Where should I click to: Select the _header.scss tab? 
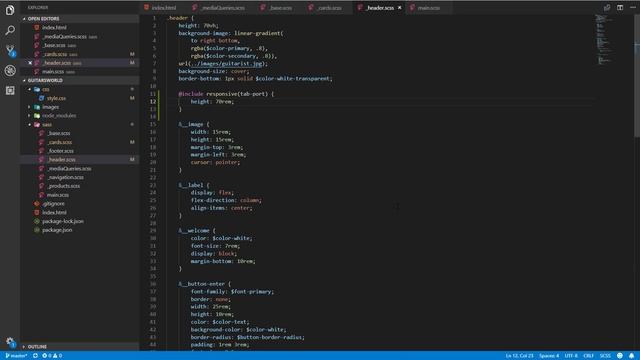[379, 8]
